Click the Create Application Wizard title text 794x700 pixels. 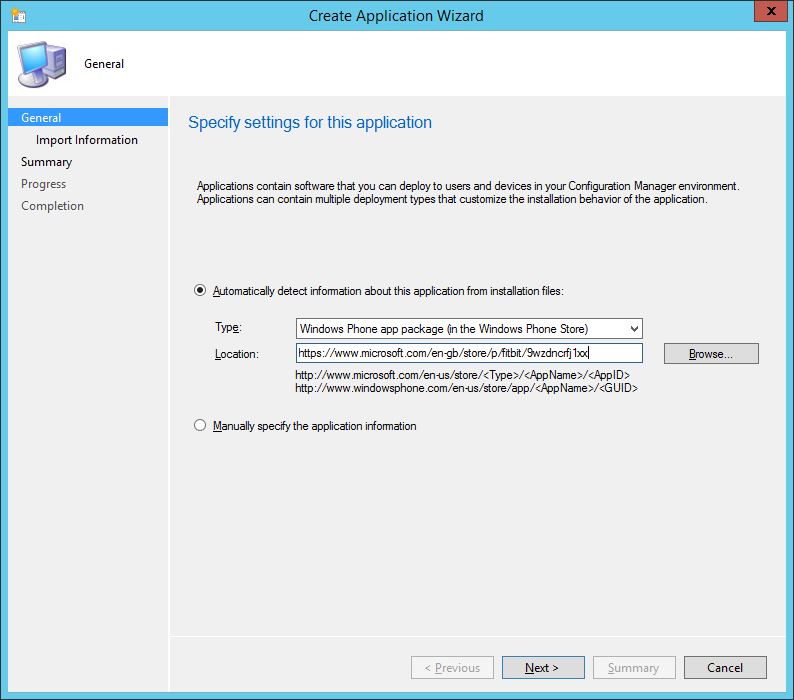396,16
